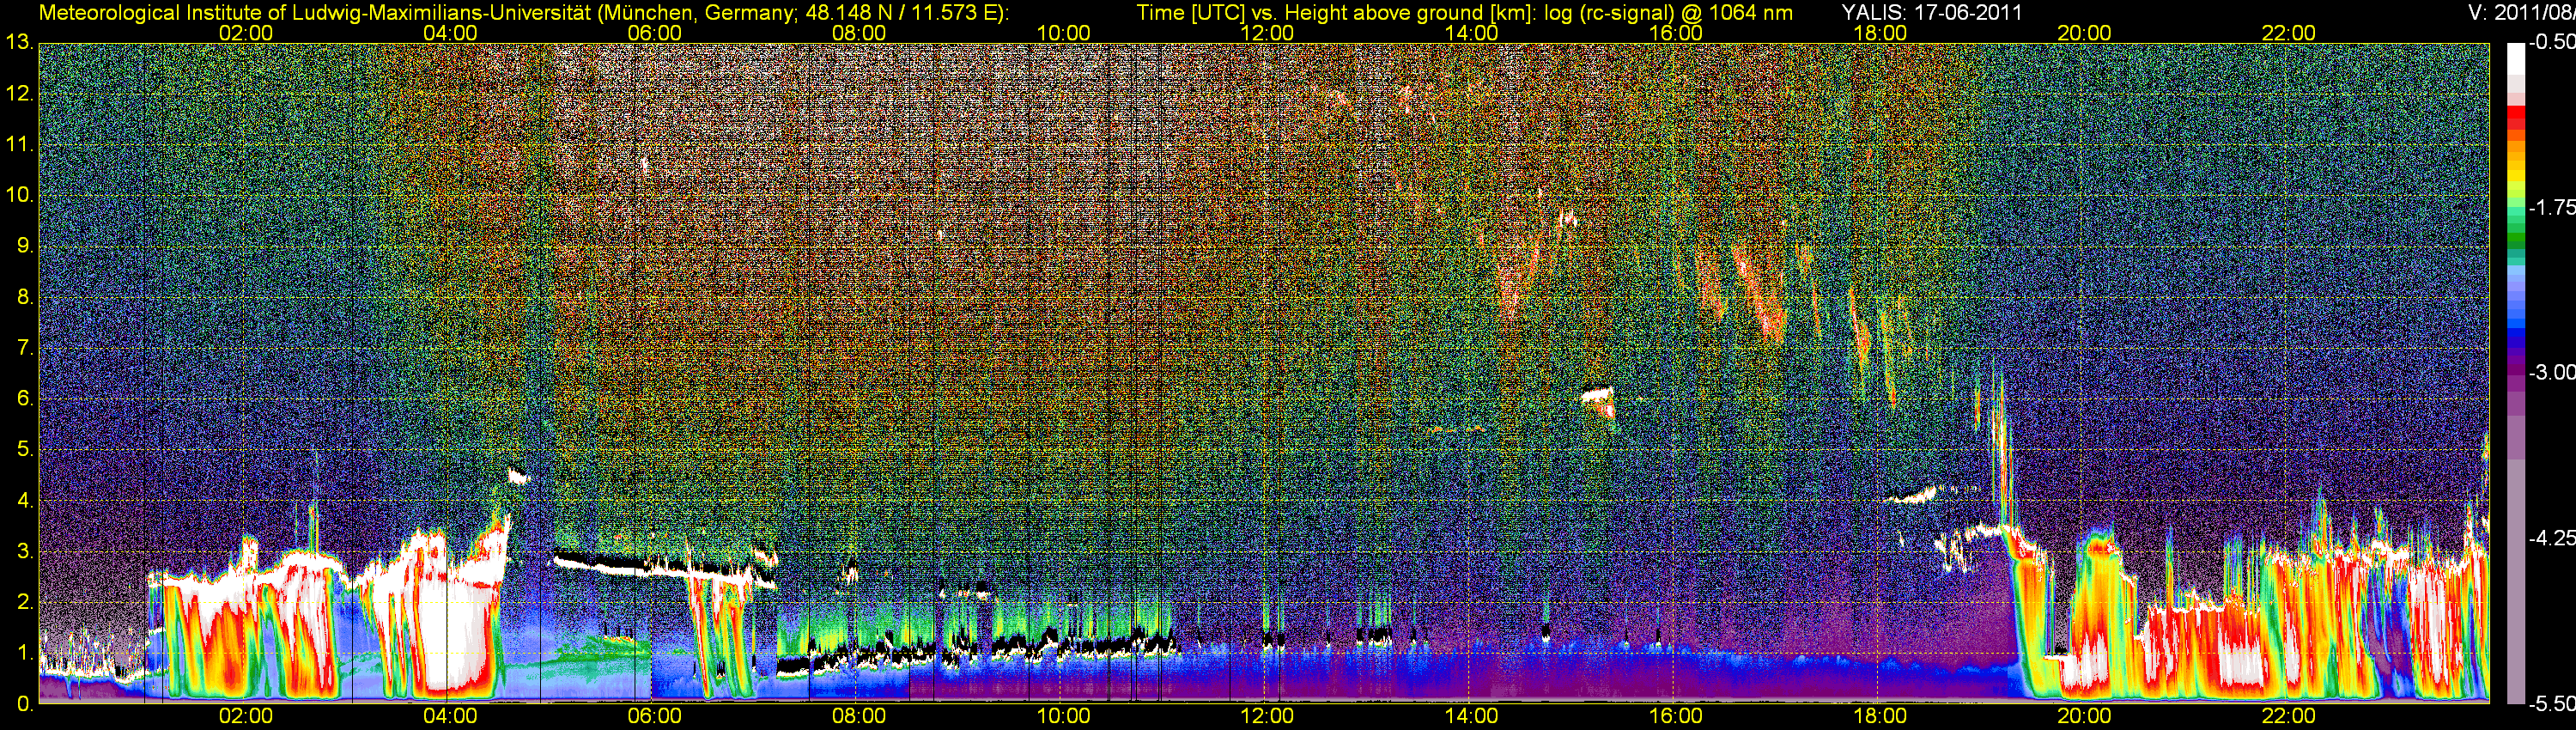Screen dimensions: 2576x730
Task: Click the 16:00 label on the bottom time axis
Action: pos(1676,716)
